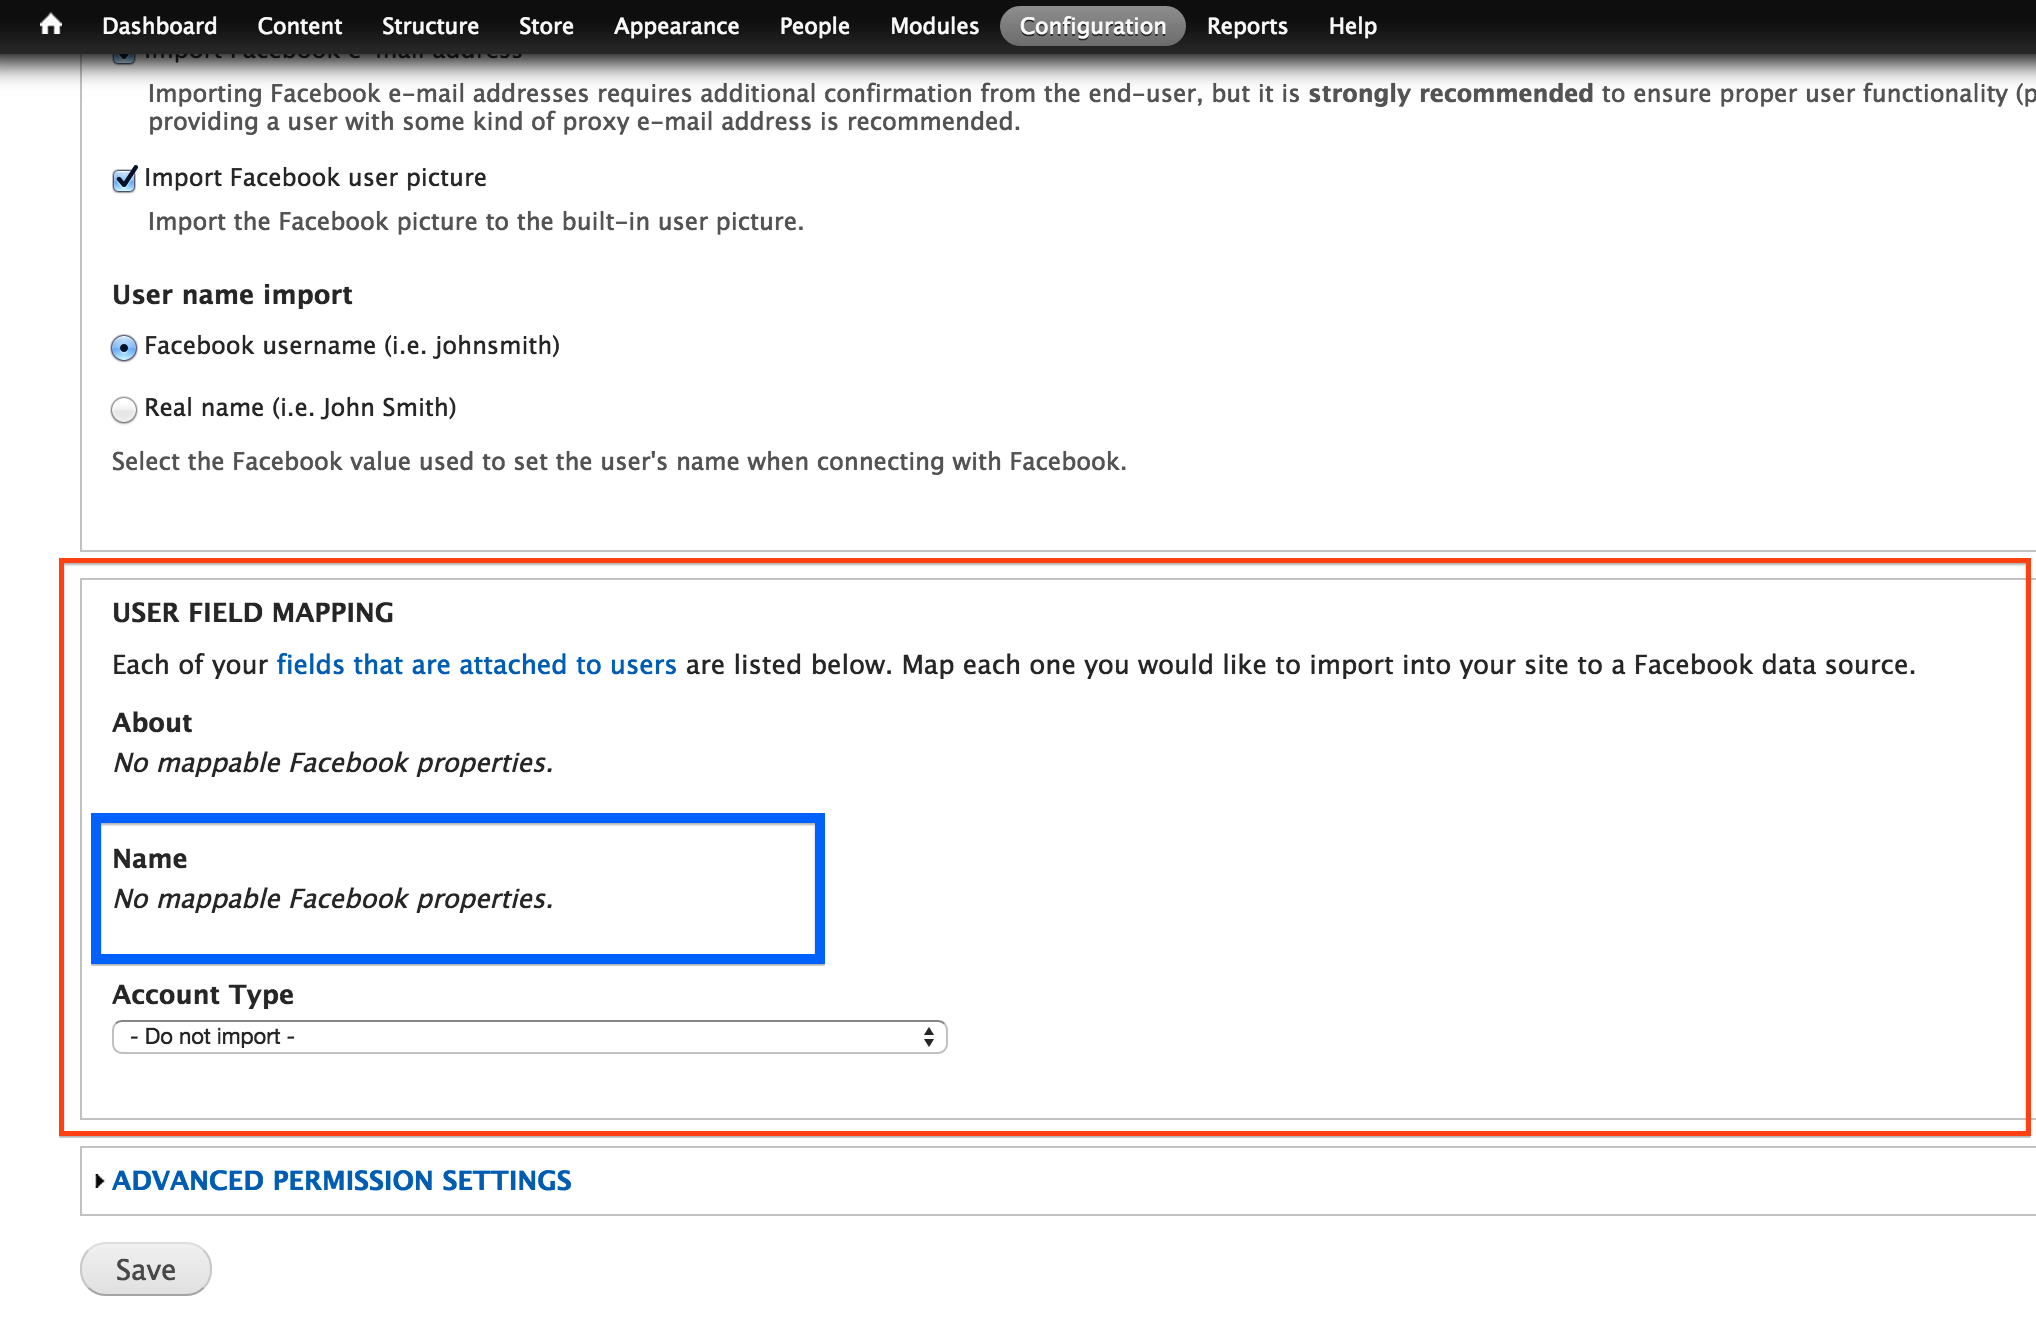Follow the fields attached to users link

tap(476, 665)
